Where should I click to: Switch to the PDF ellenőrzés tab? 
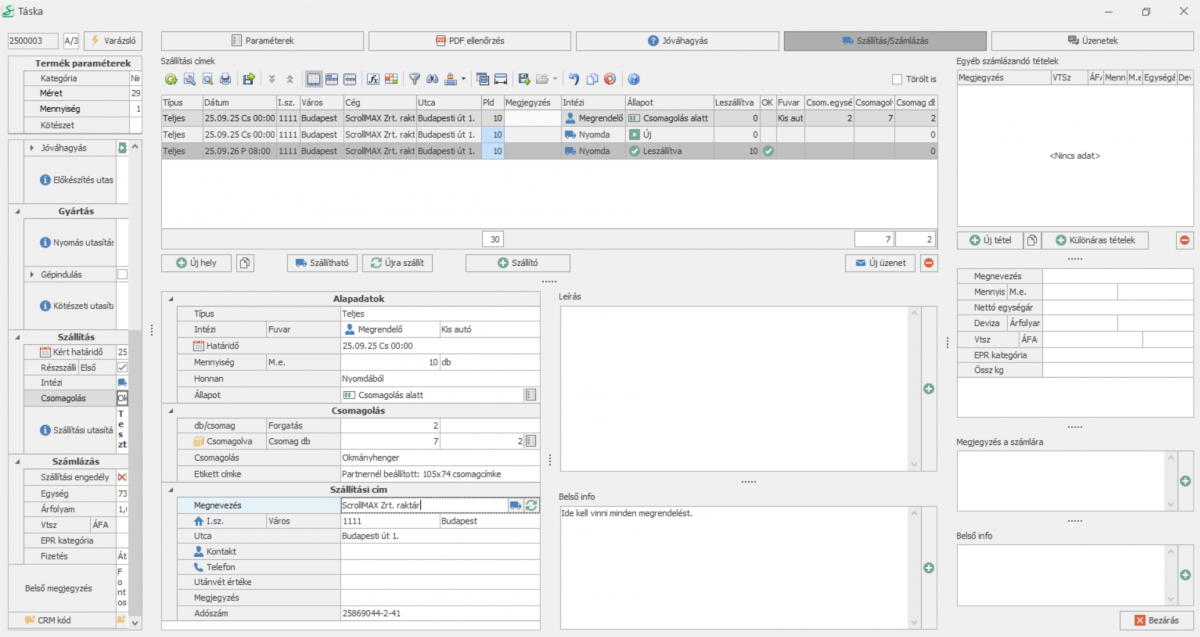point(469,41)
